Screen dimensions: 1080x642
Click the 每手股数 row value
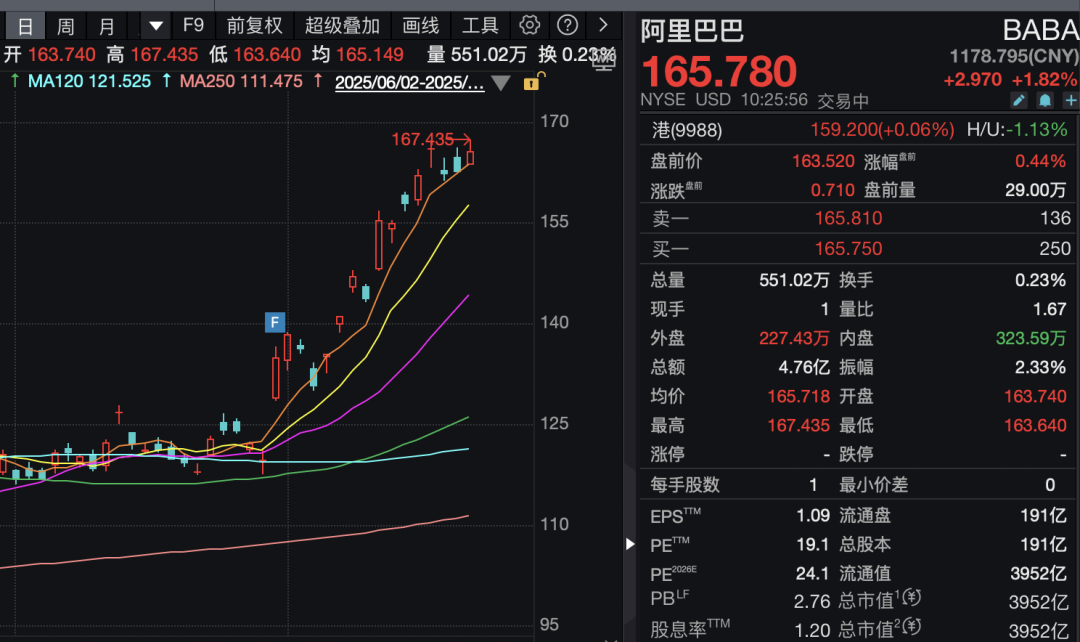tap(813, 485)
